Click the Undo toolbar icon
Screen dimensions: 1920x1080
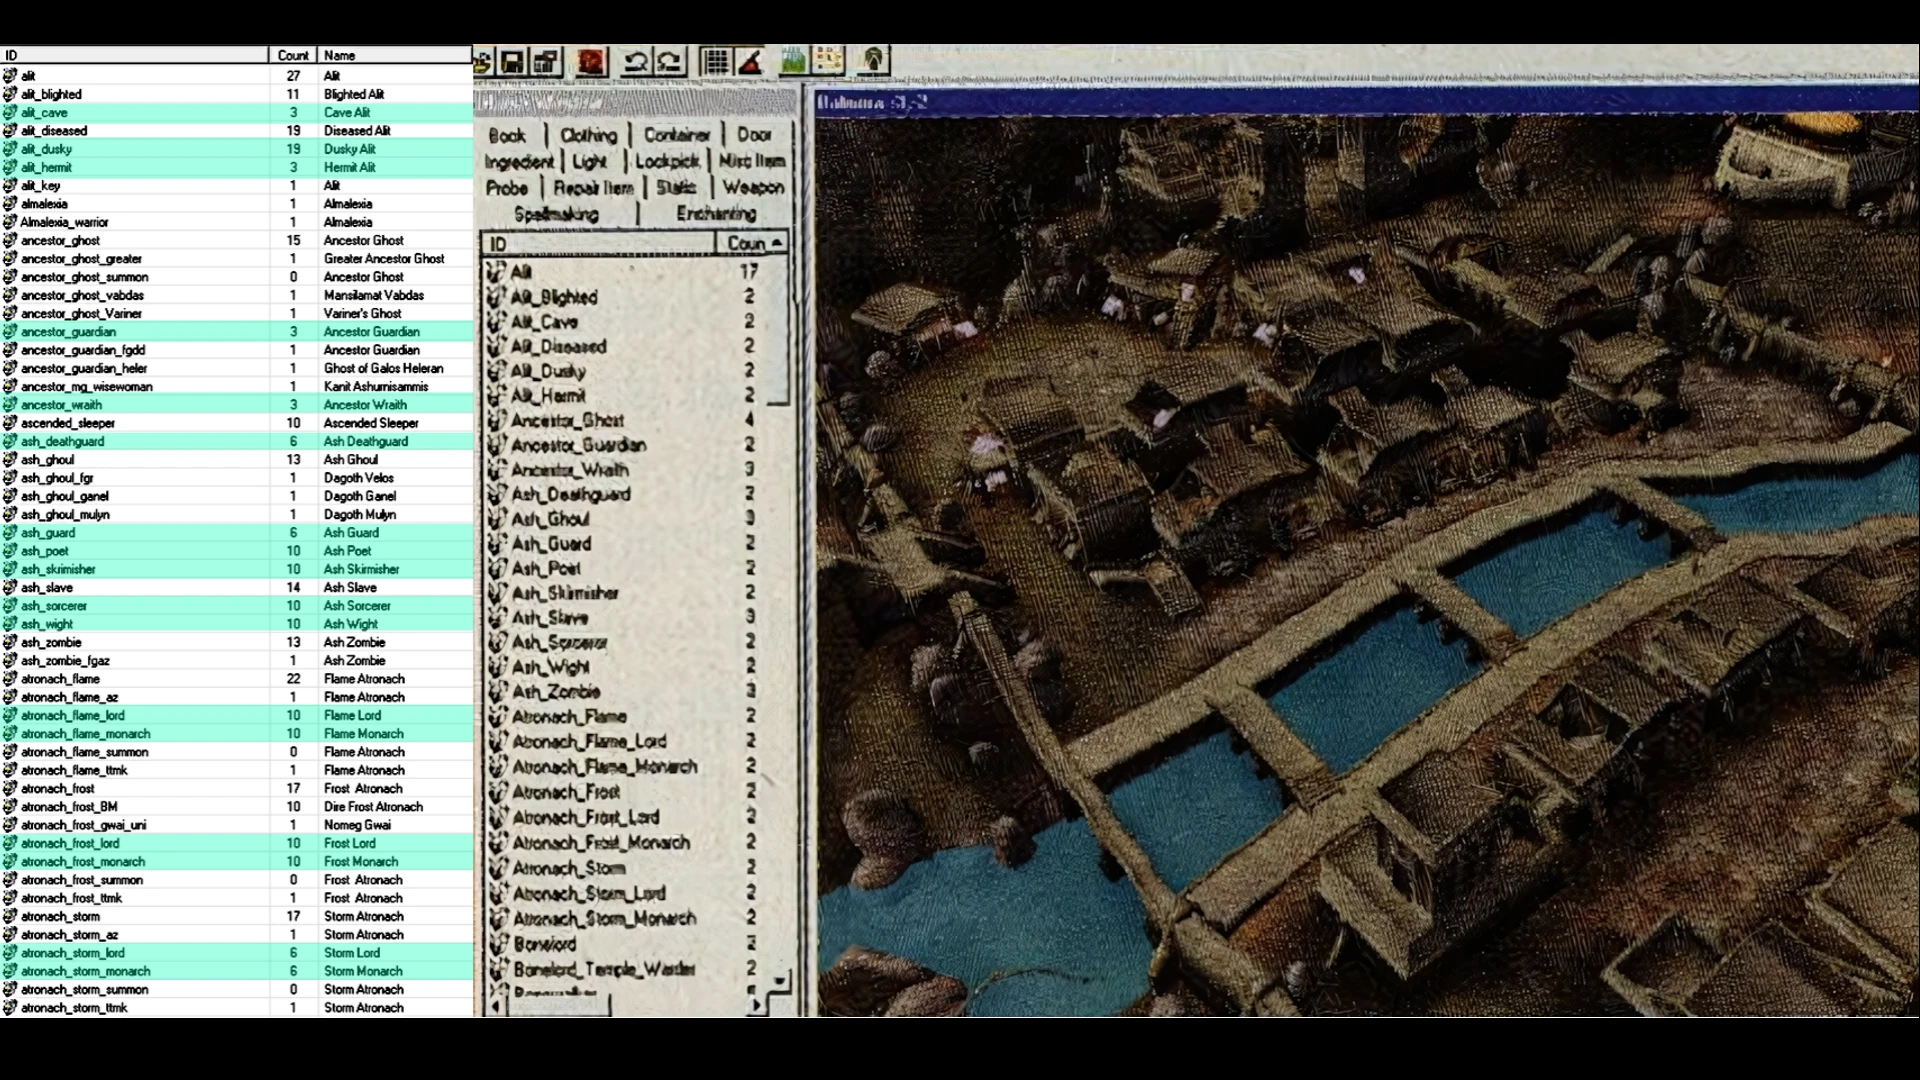pos(636,62)
